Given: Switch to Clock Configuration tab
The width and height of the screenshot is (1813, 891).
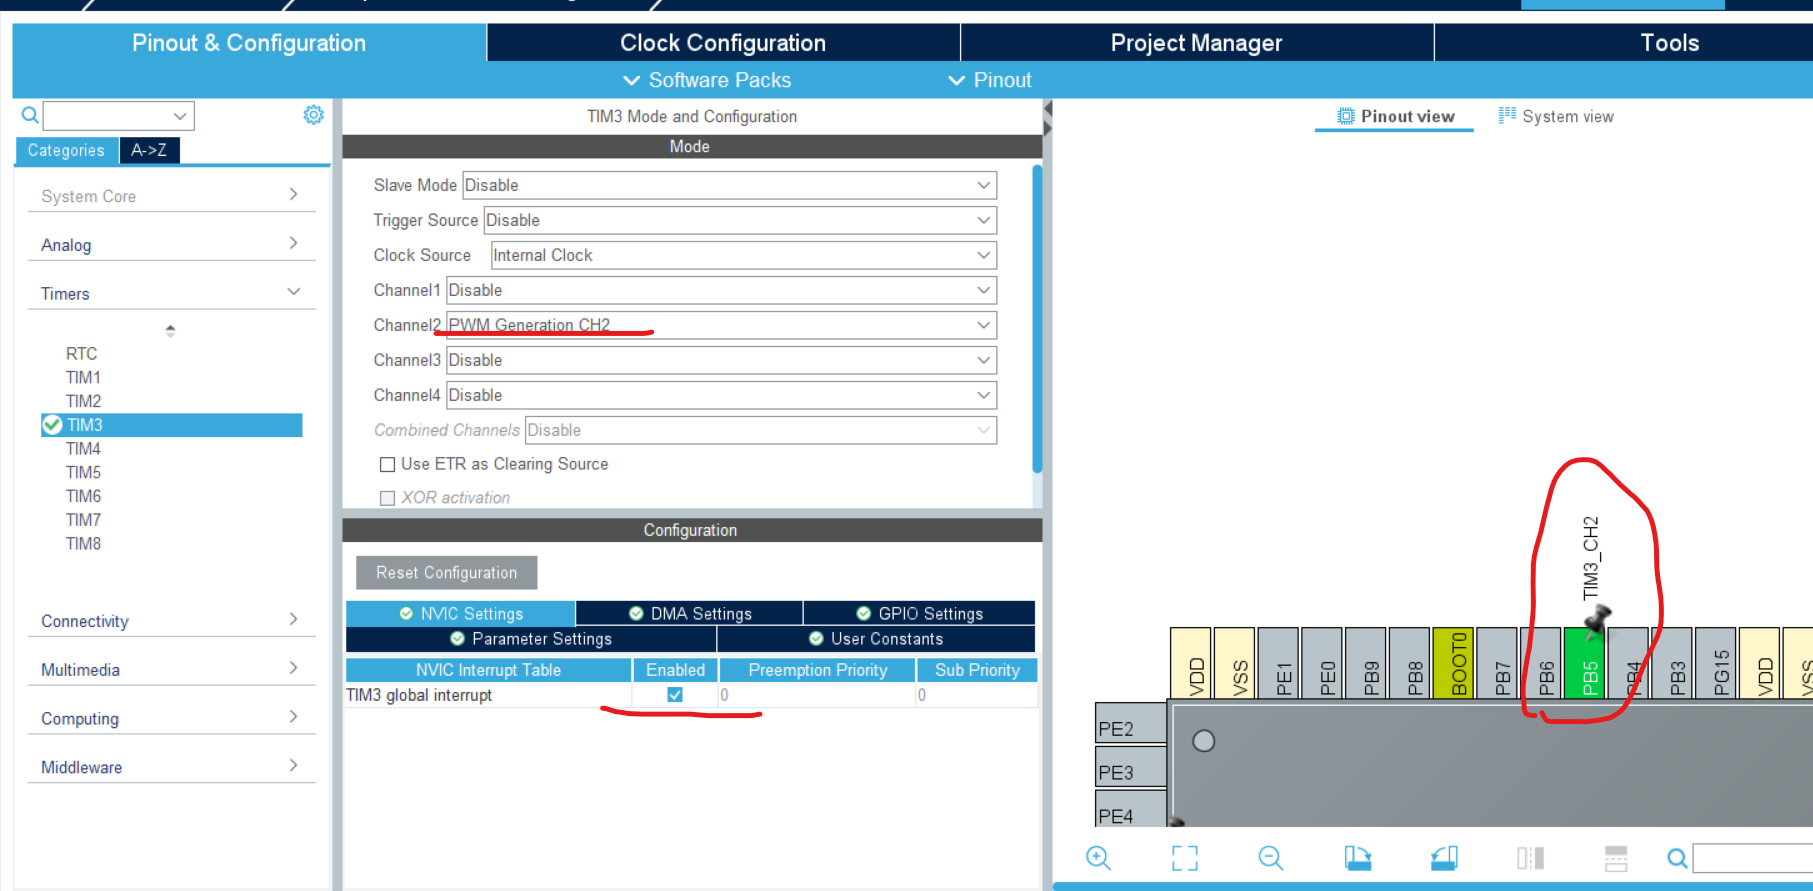Looking at the screenshot, I should coord(723,42).
